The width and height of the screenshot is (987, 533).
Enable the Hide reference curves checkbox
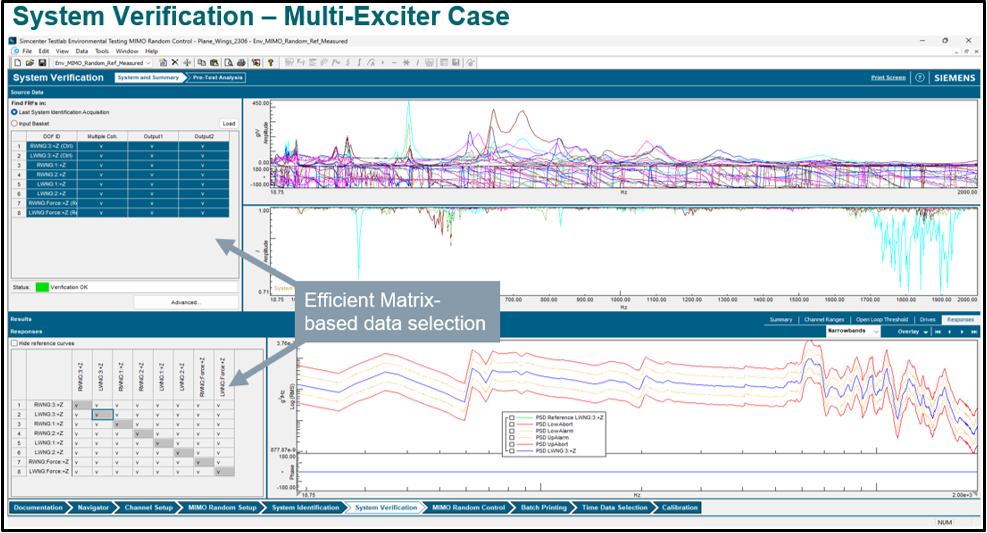tap(14, 343)
